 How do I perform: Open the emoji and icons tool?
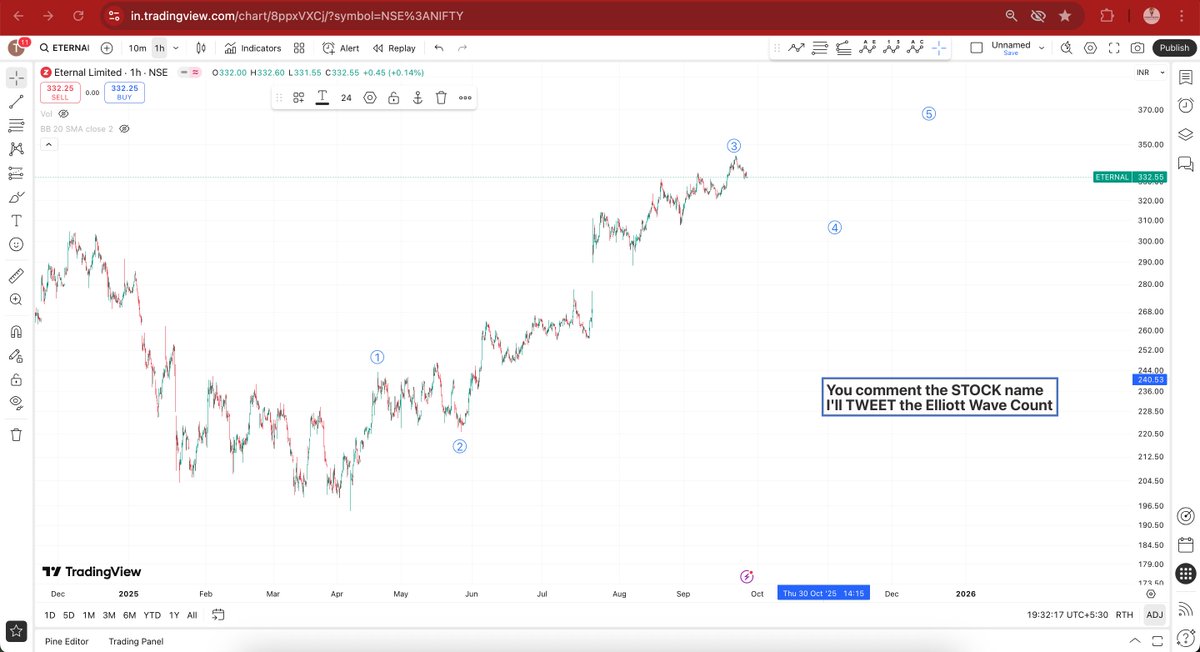click(16, 245)
